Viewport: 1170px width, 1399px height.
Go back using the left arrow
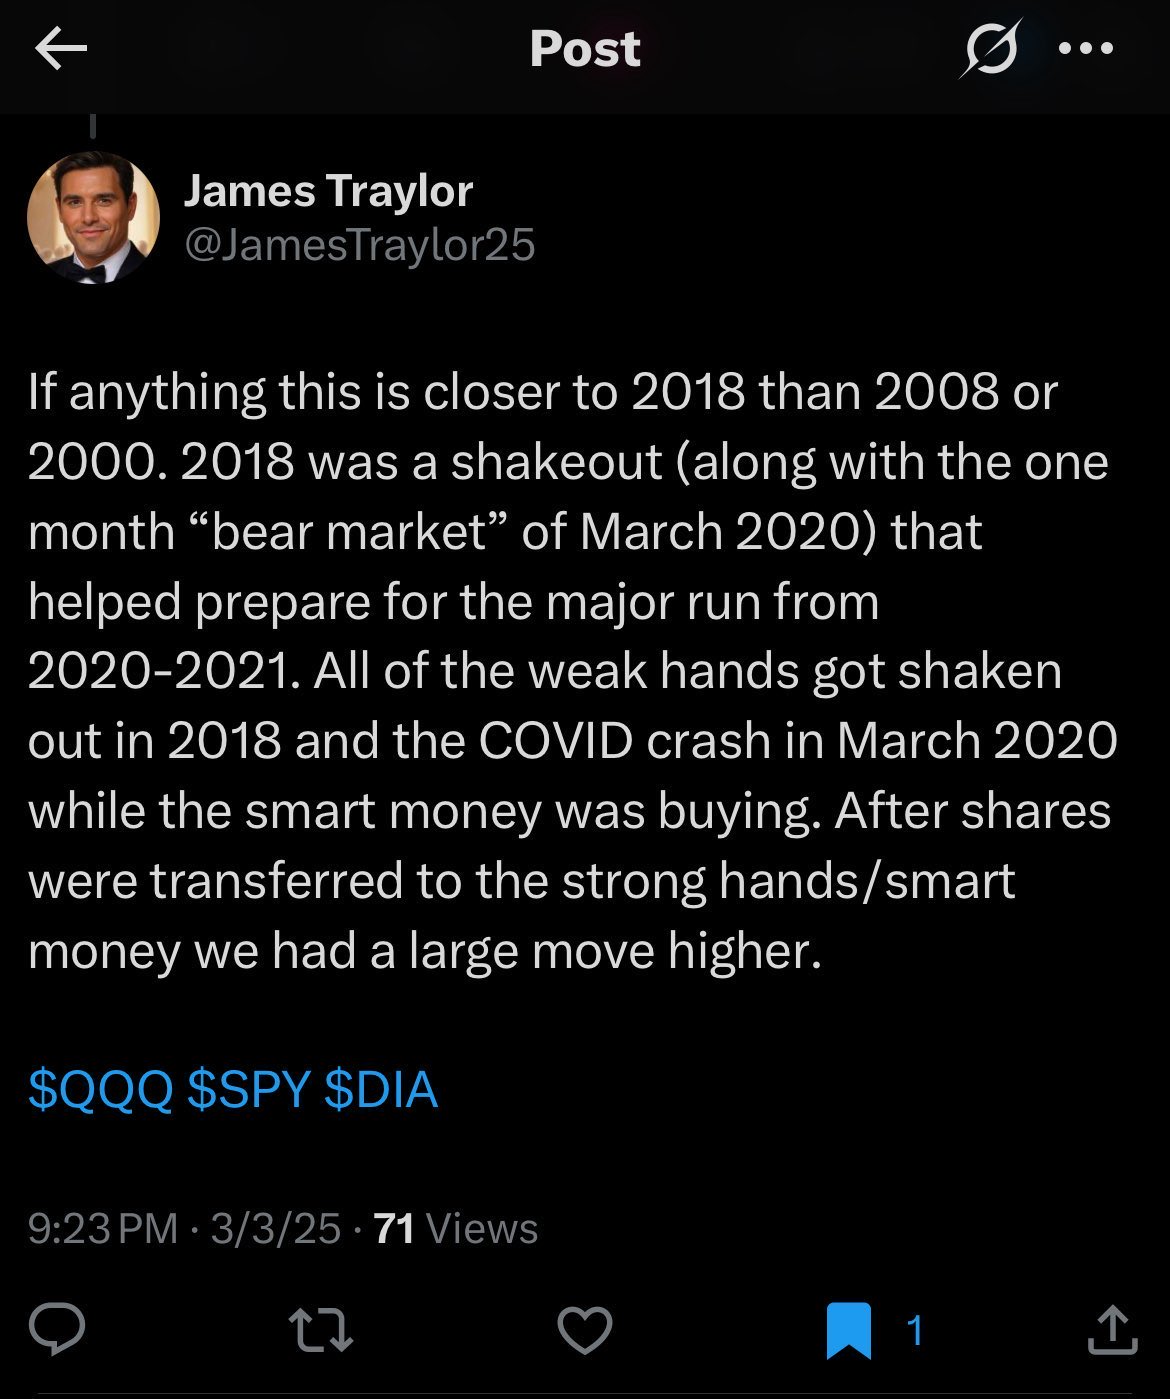(61, 49)
